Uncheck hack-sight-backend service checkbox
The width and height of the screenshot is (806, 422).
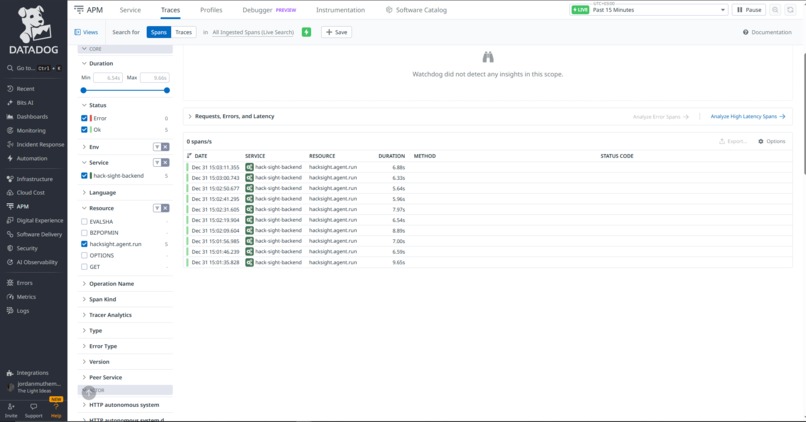click(84, 176)
